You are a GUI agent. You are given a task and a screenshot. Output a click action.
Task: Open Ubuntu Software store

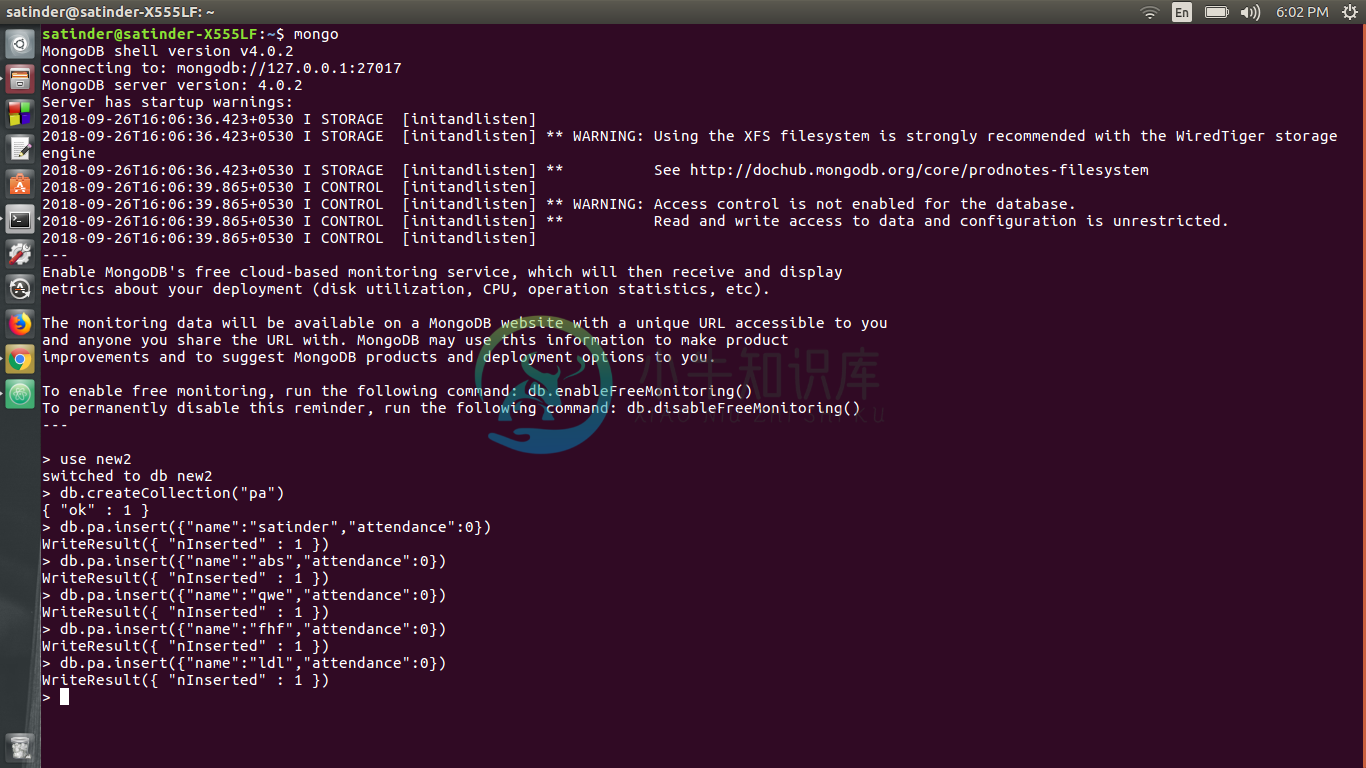pos(20,184)
